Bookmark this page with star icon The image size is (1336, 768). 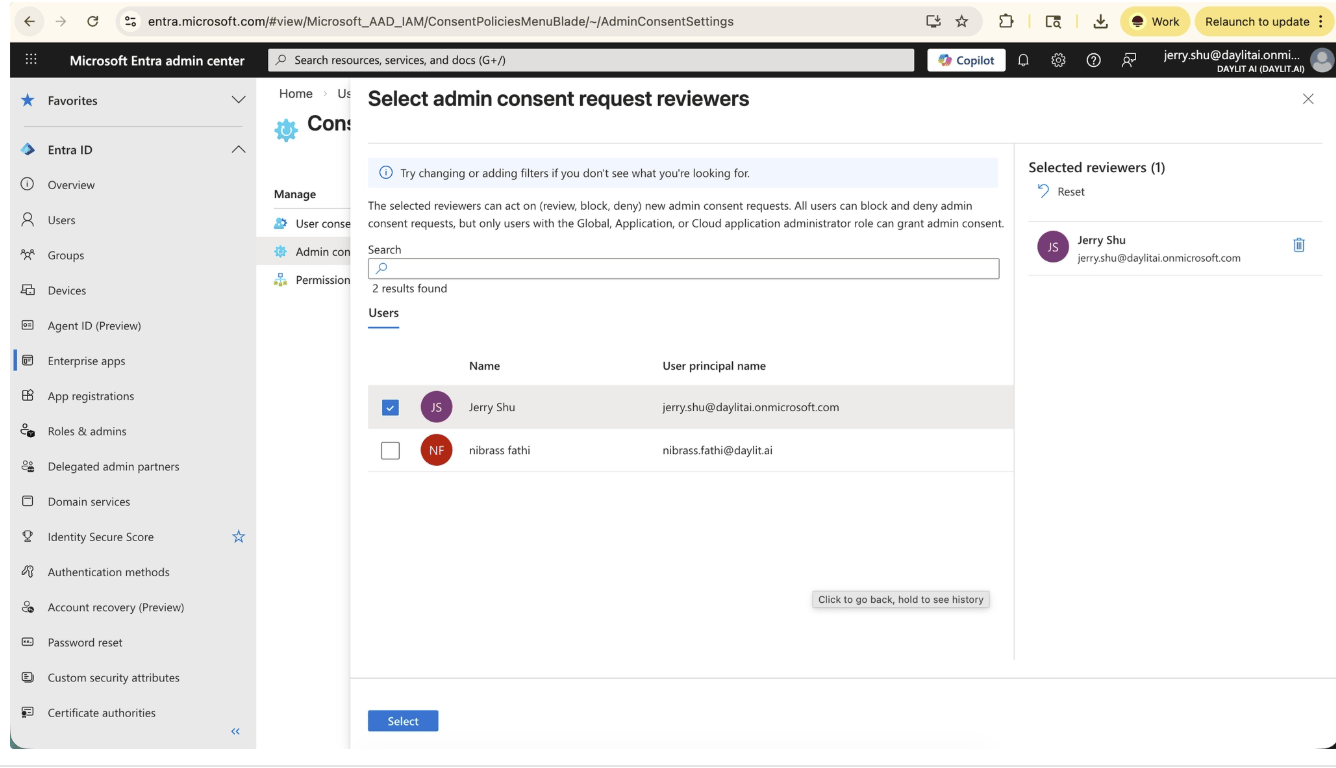961,21
